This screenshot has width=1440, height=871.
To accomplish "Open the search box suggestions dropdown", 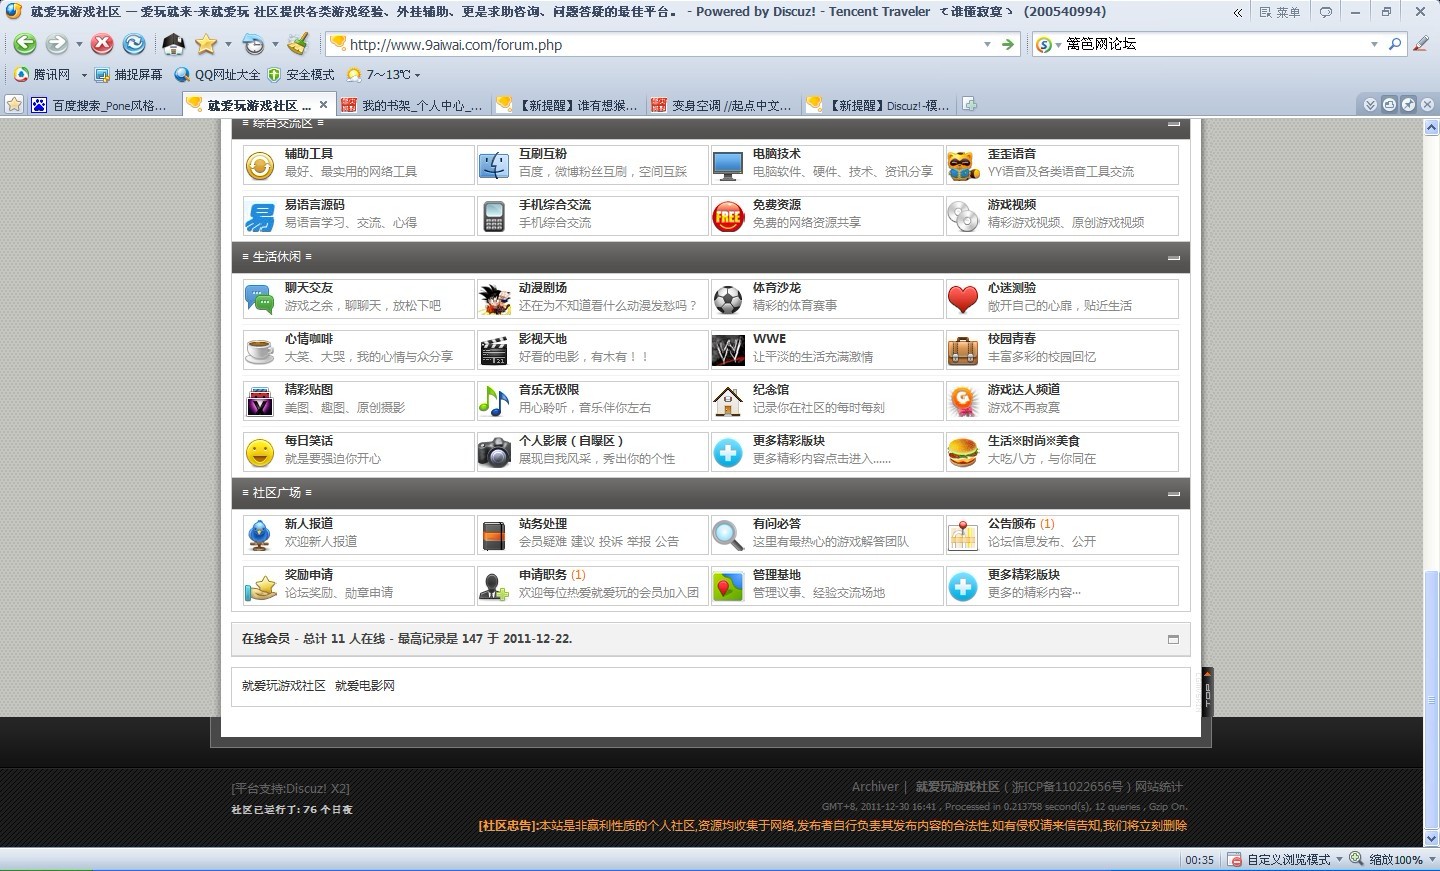I will click(x=1374, y=44).
